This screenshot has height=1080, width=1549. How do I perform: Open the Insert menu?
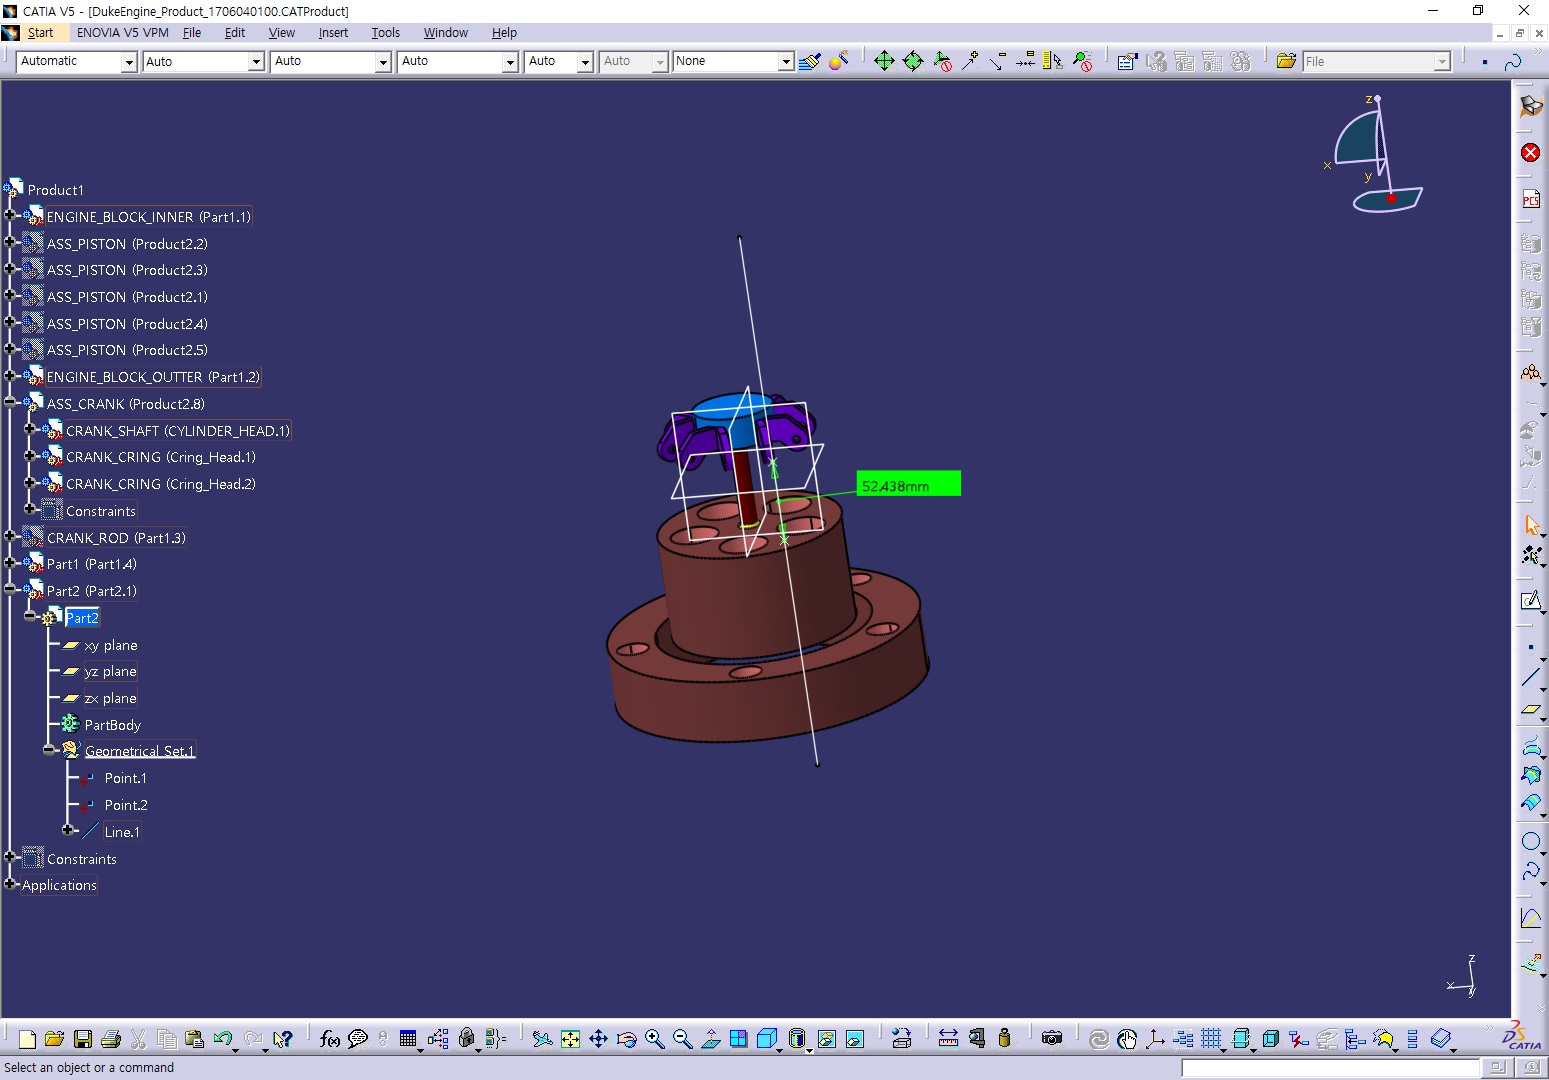tap(333, 33)
